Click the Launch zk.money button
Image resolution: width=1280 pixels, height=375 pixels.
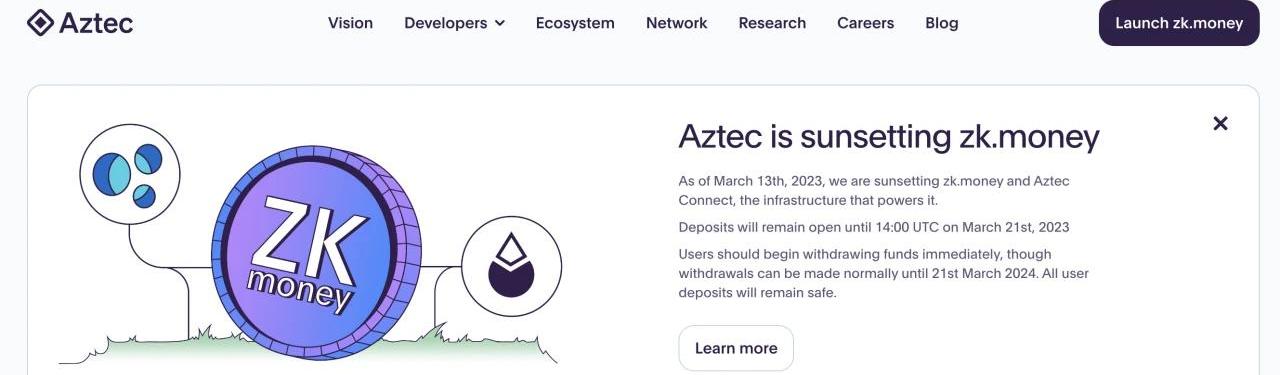click(1179, 23)
